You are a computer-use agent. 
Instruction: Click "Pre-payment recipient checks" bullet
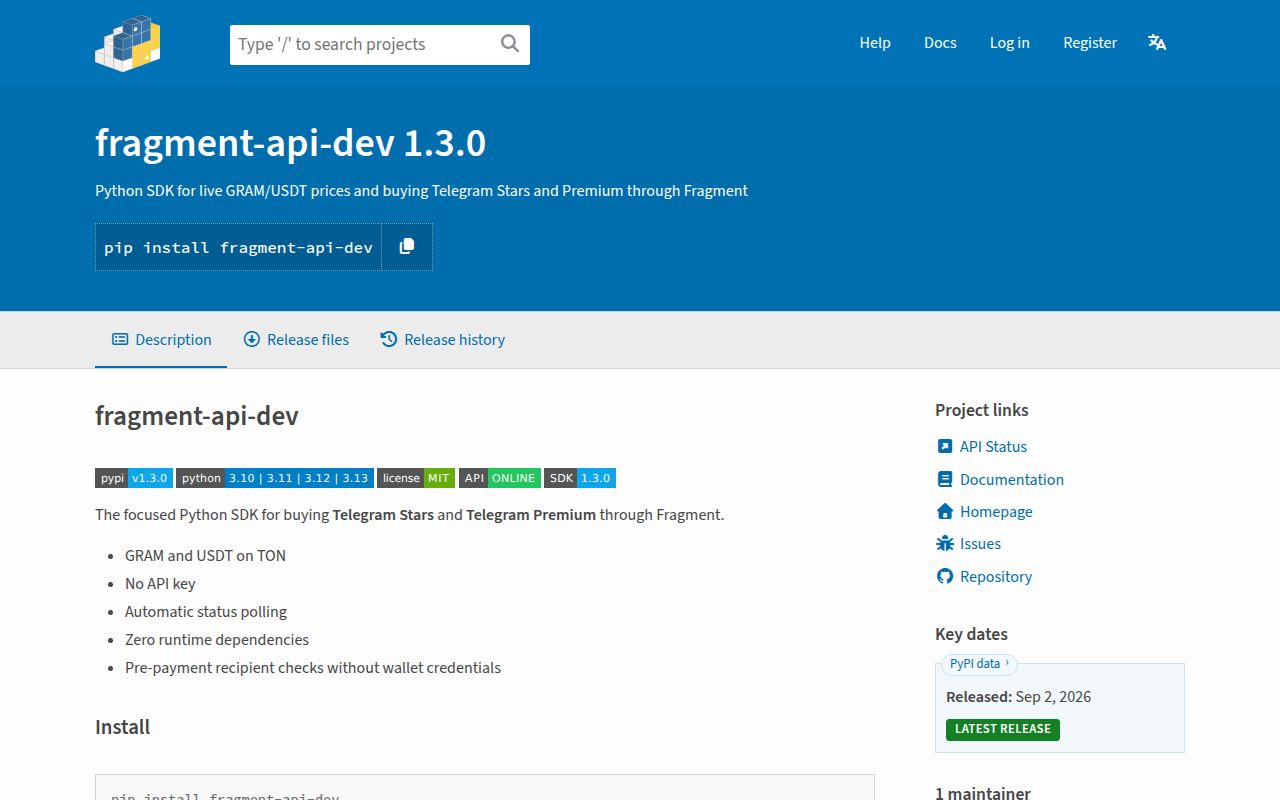pyautogui.click(x=313, y=667)
